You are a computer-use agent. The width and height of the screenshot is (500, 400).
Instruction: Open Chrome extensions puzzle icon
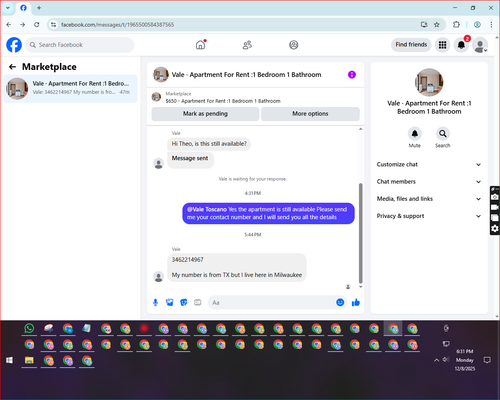pyautogui.click(x=456, y=25)
